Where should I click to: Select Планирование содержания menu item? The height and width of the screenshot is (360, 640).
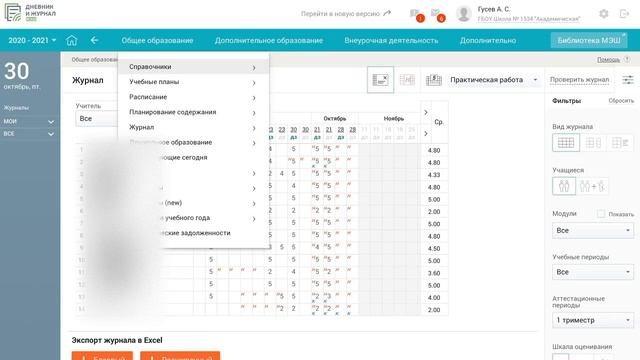[193, 112]
